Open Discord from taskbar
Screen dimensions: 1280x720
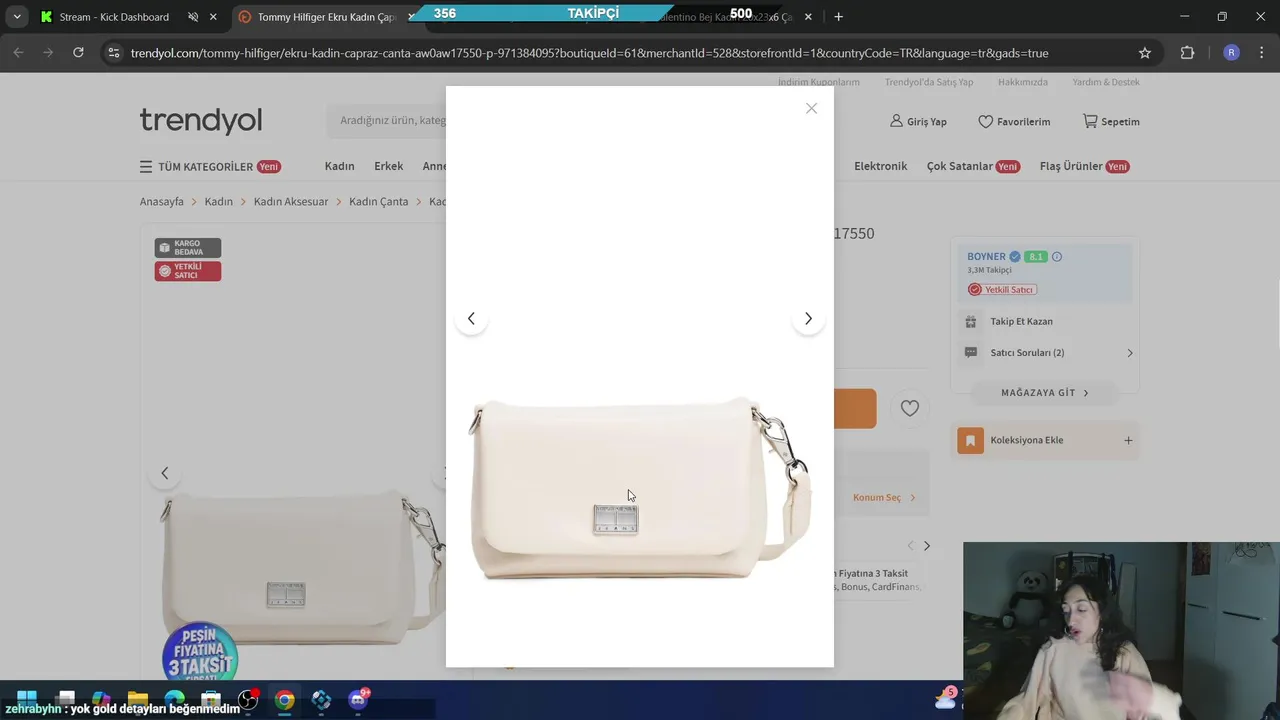pos(358,699)
